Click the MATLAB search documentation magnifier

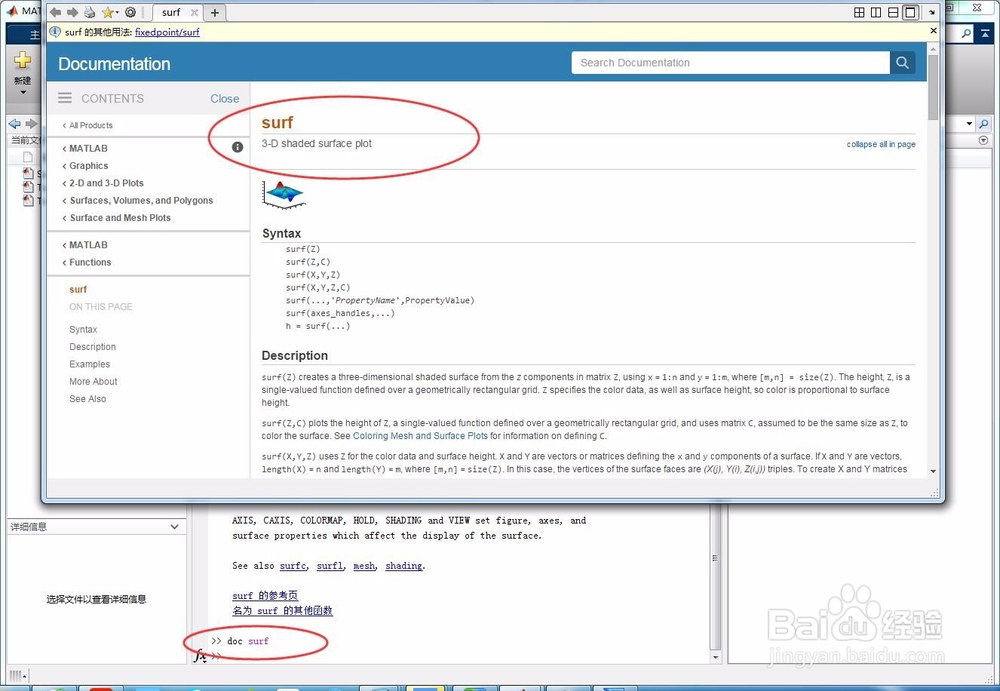point(967,34)
